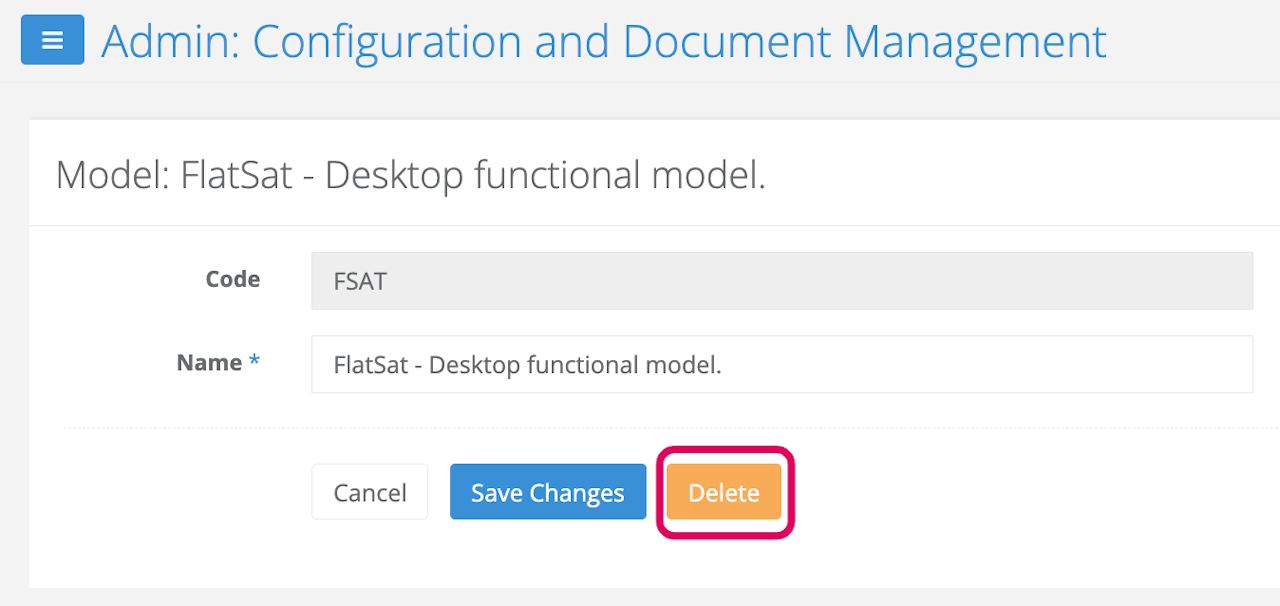Click the Name field label
Viewport: 1280px width, 606px height.
(x=209, y=363)
